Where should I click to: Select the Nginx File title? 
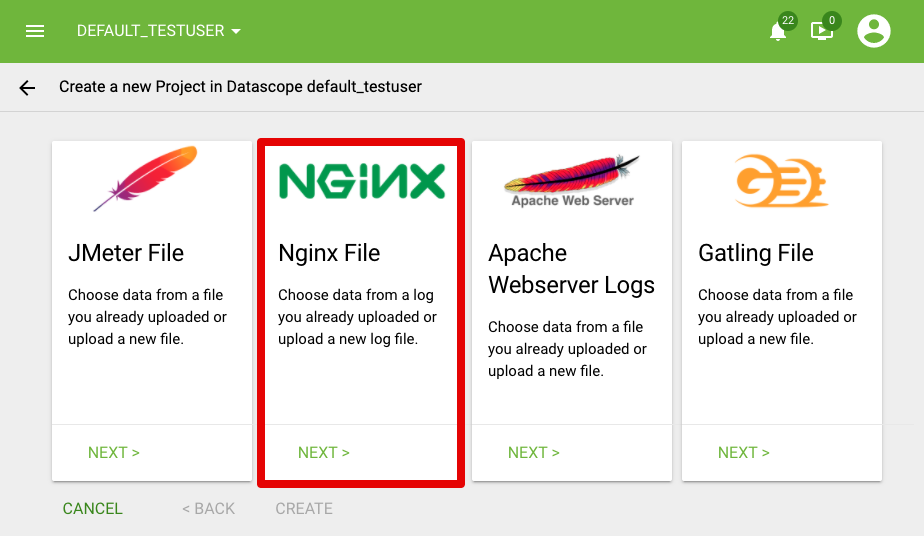(329, 253)
